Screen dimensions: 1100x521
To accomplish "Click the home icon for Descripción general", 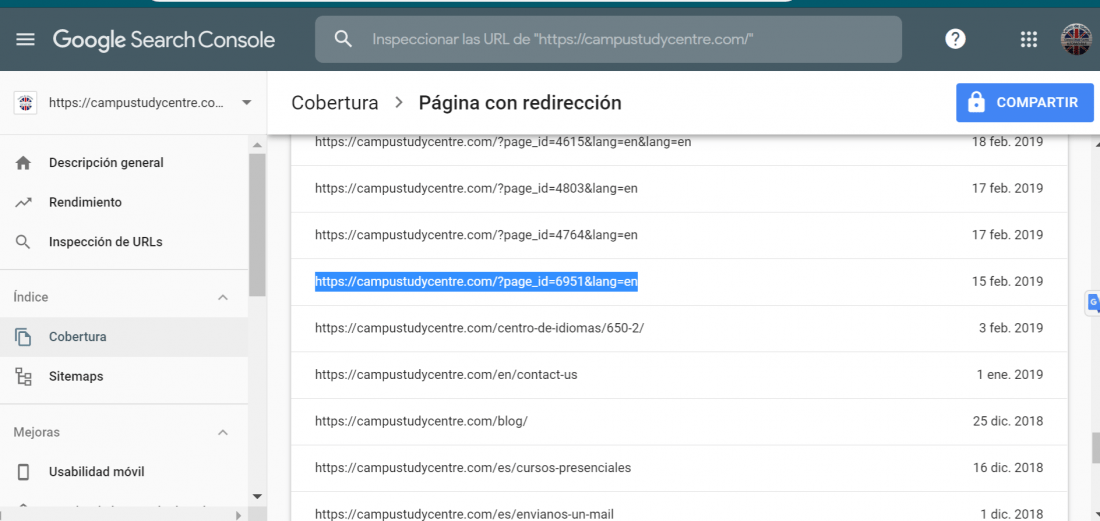I will tap(23, 163).
